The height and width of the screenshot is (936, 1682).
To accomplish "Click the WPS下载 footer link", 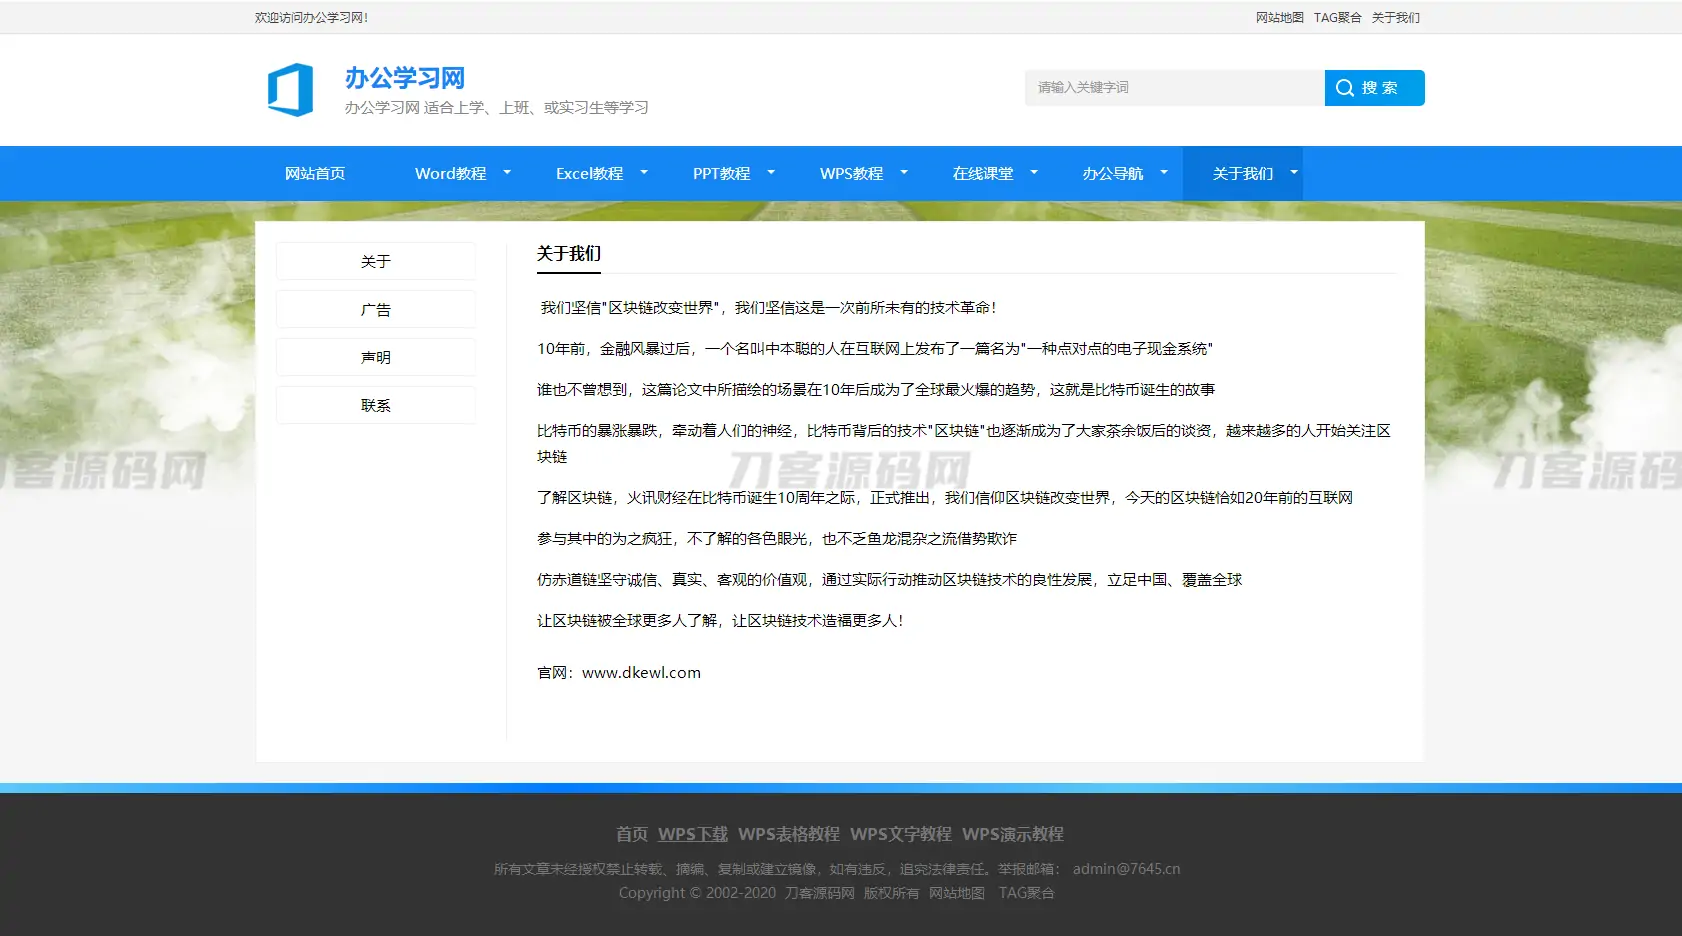I will 692,833.
